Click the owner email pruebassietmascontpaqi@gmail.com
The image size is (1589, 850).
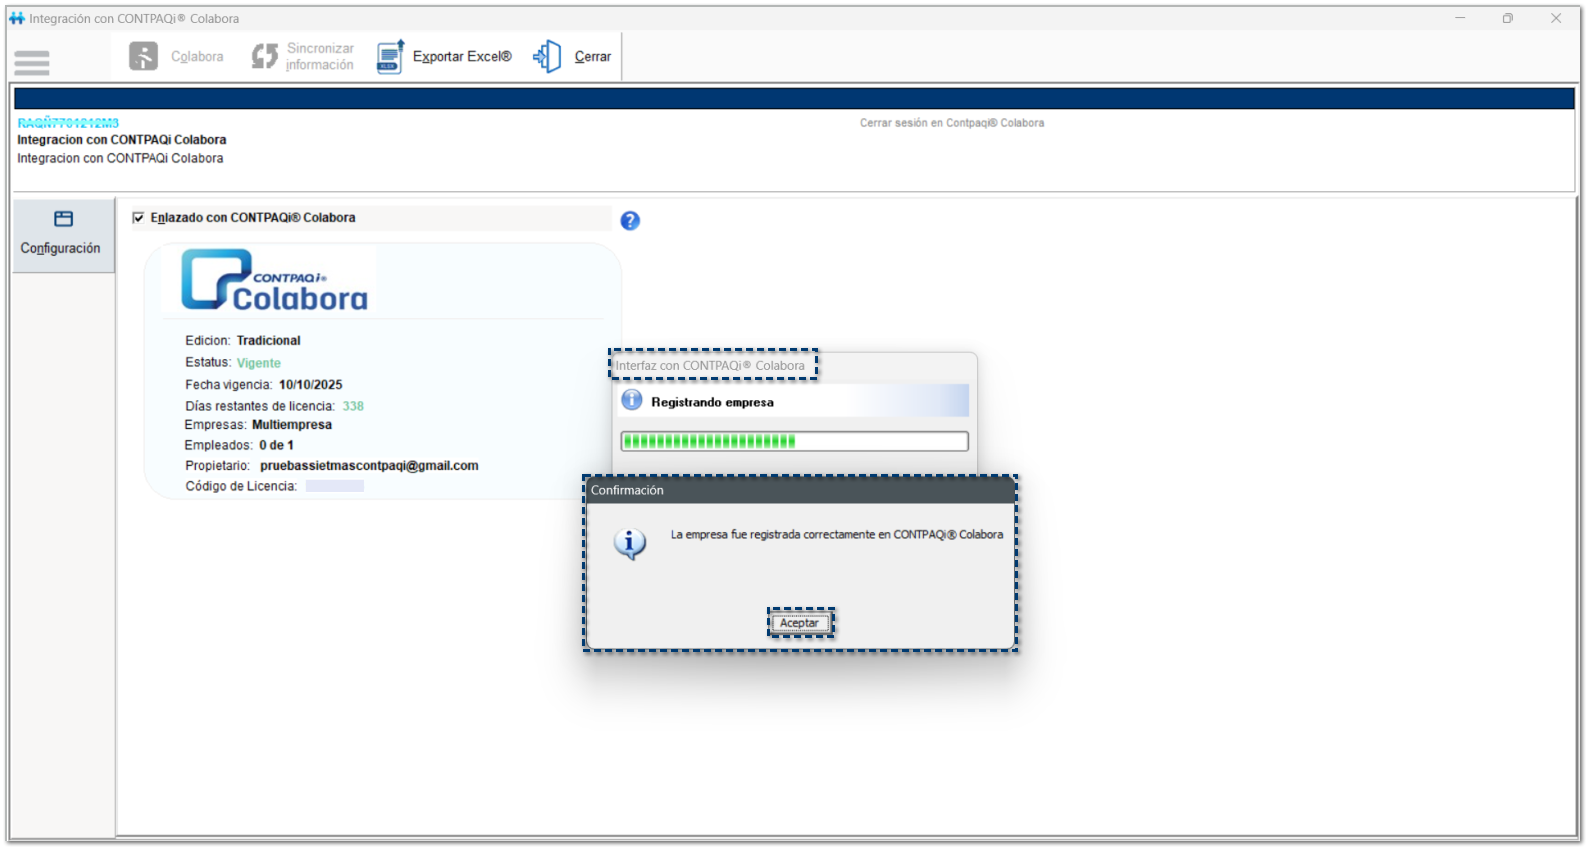click(x=369, y=466)
